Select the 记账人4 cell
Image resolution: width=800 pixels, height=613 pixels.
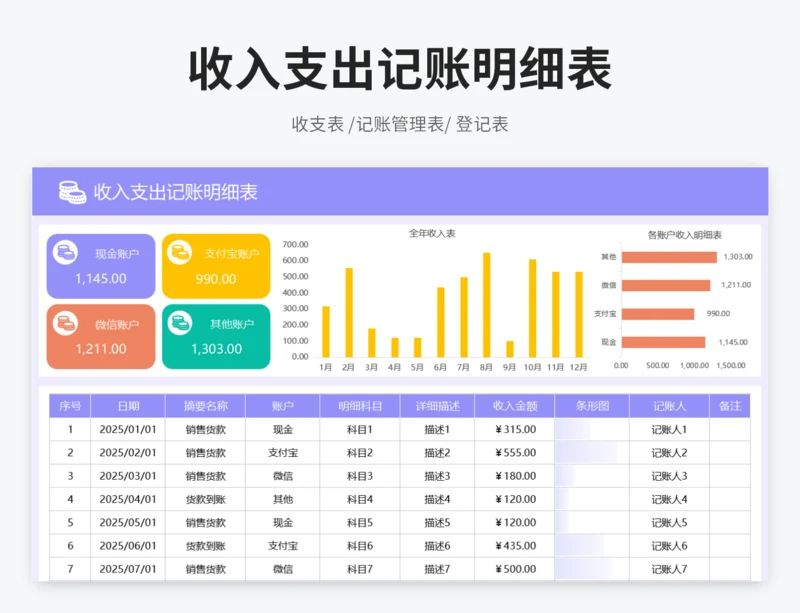click(x=669, y=499)
